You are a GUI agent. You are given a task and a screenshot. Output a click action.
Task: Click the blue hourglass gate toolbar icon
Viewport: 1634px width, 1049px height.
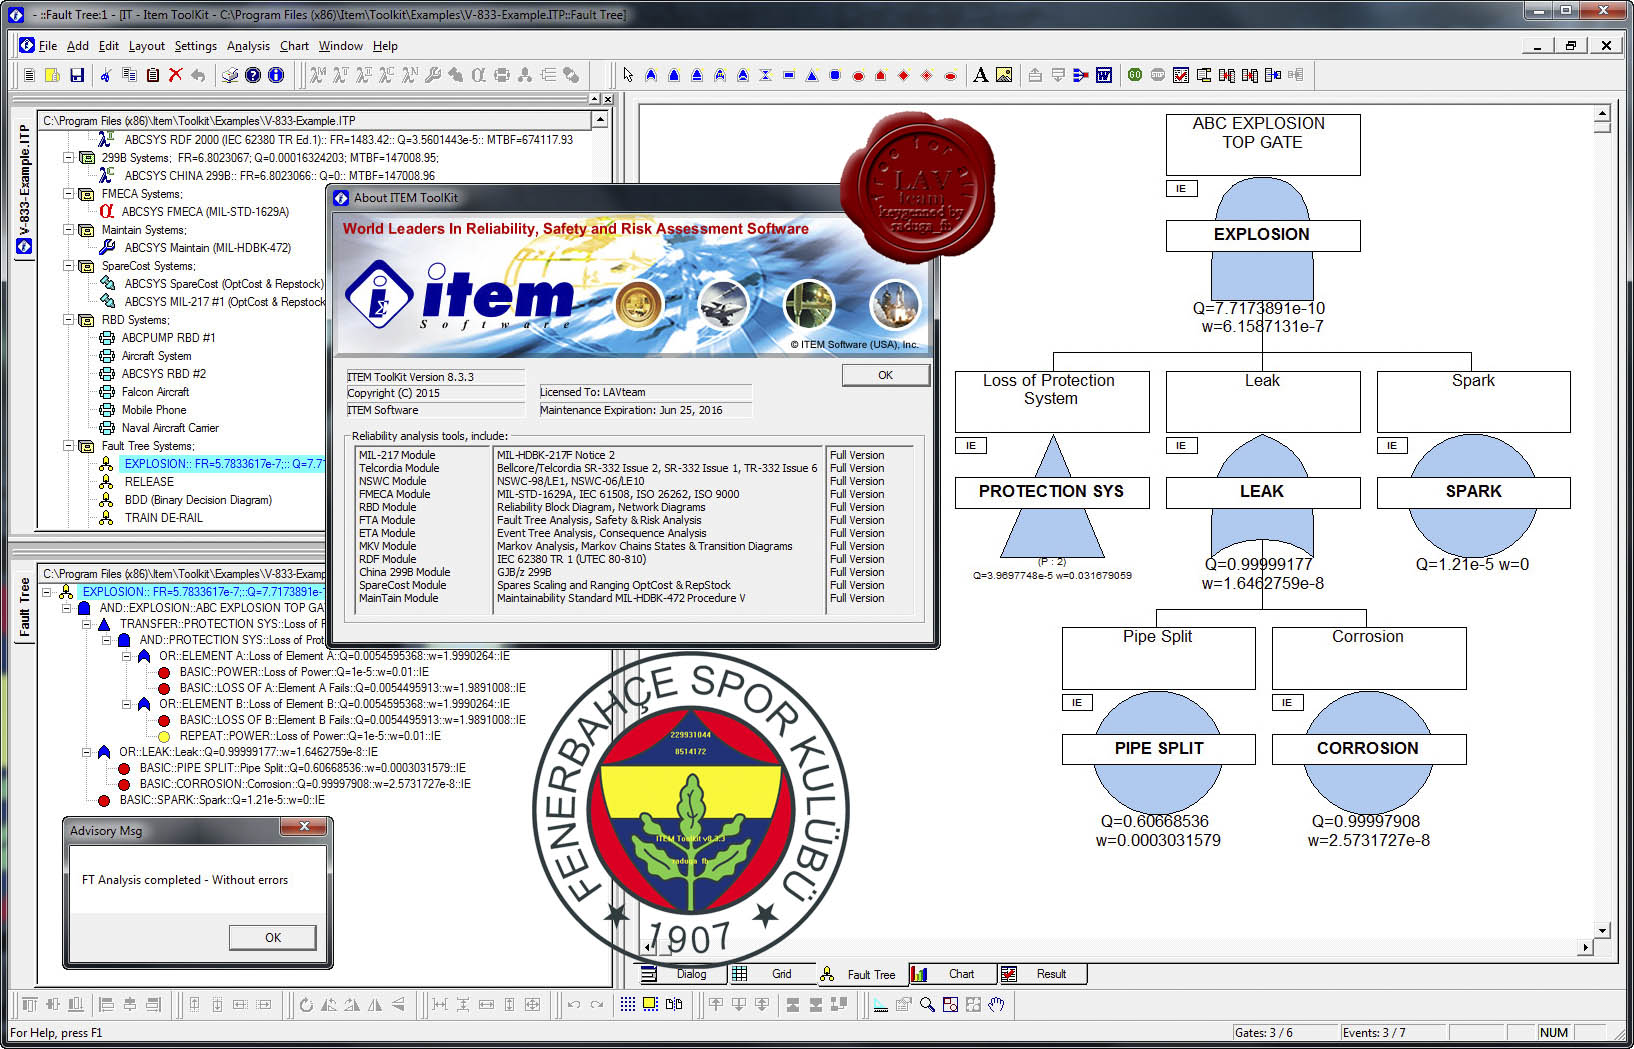(x=766, y=75)
